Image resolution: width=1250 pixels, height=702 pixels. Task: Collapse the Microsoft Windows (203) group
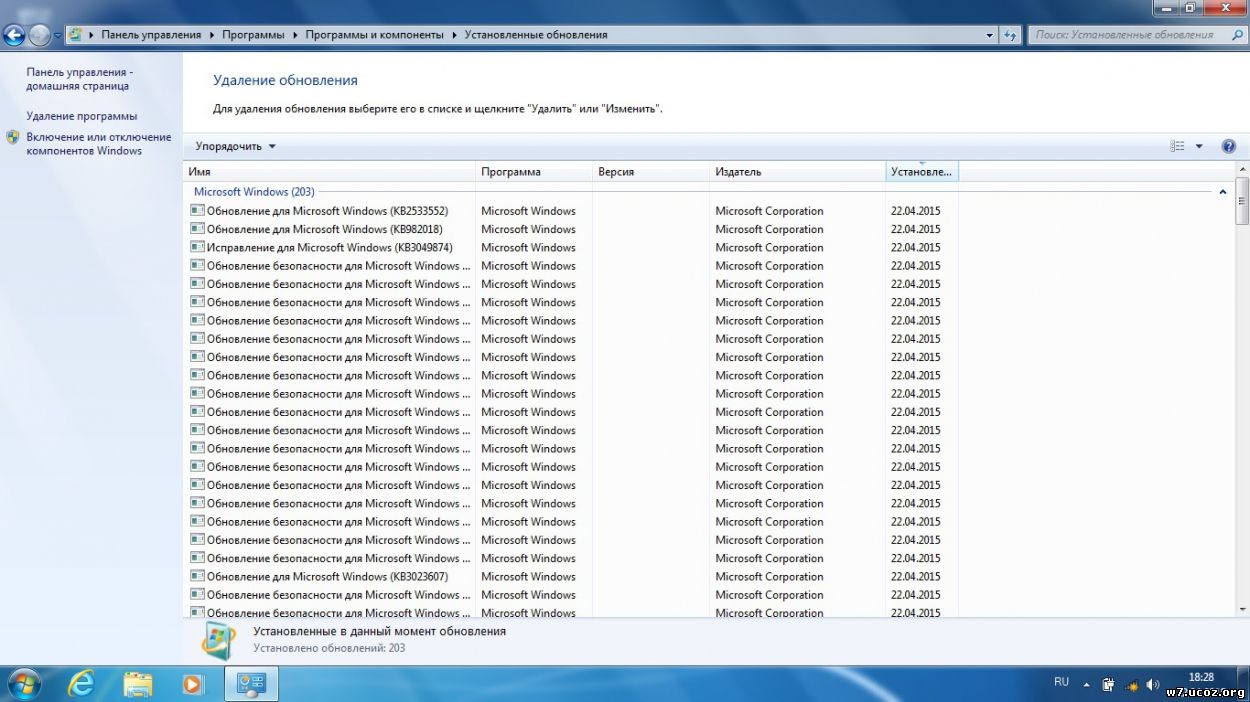click(1222, 192)
